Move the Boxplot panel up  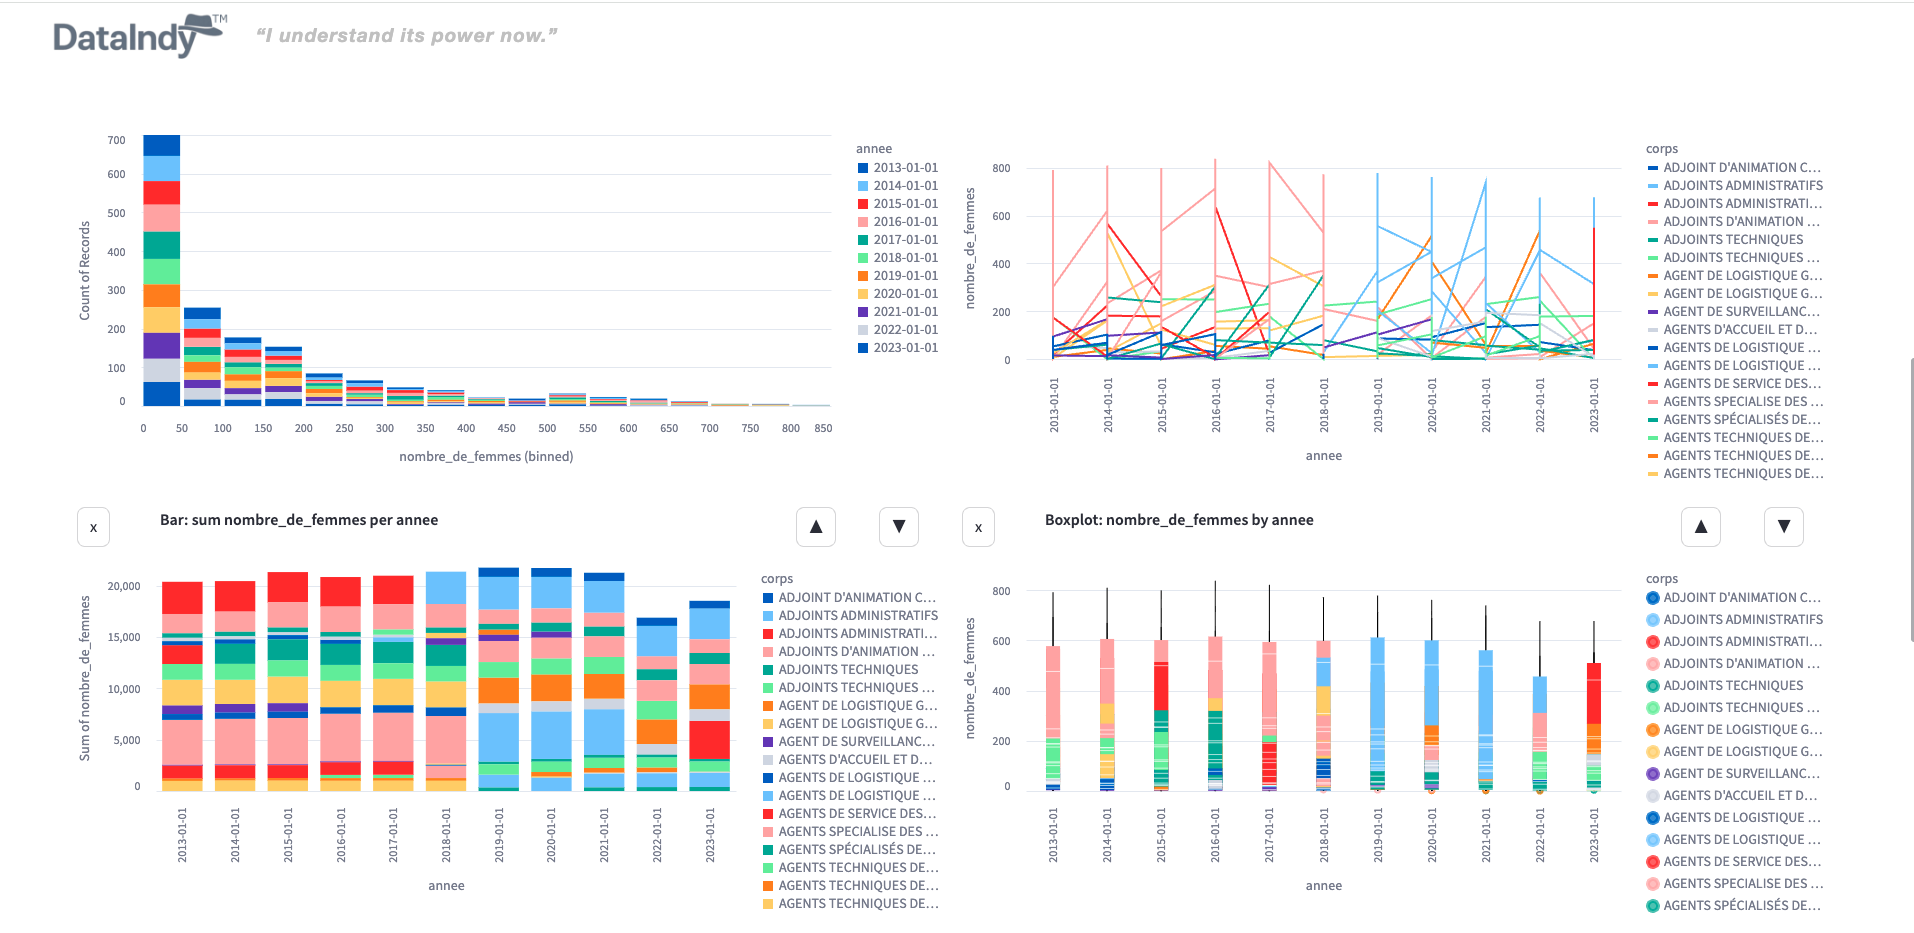tap(1700, 527)
